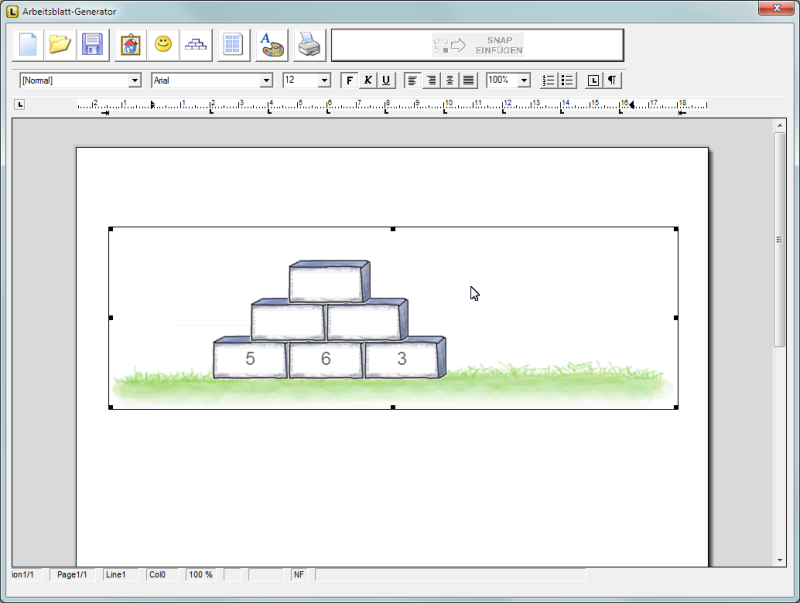Toggle italic formatting with the K button

[x=367, y=80]
